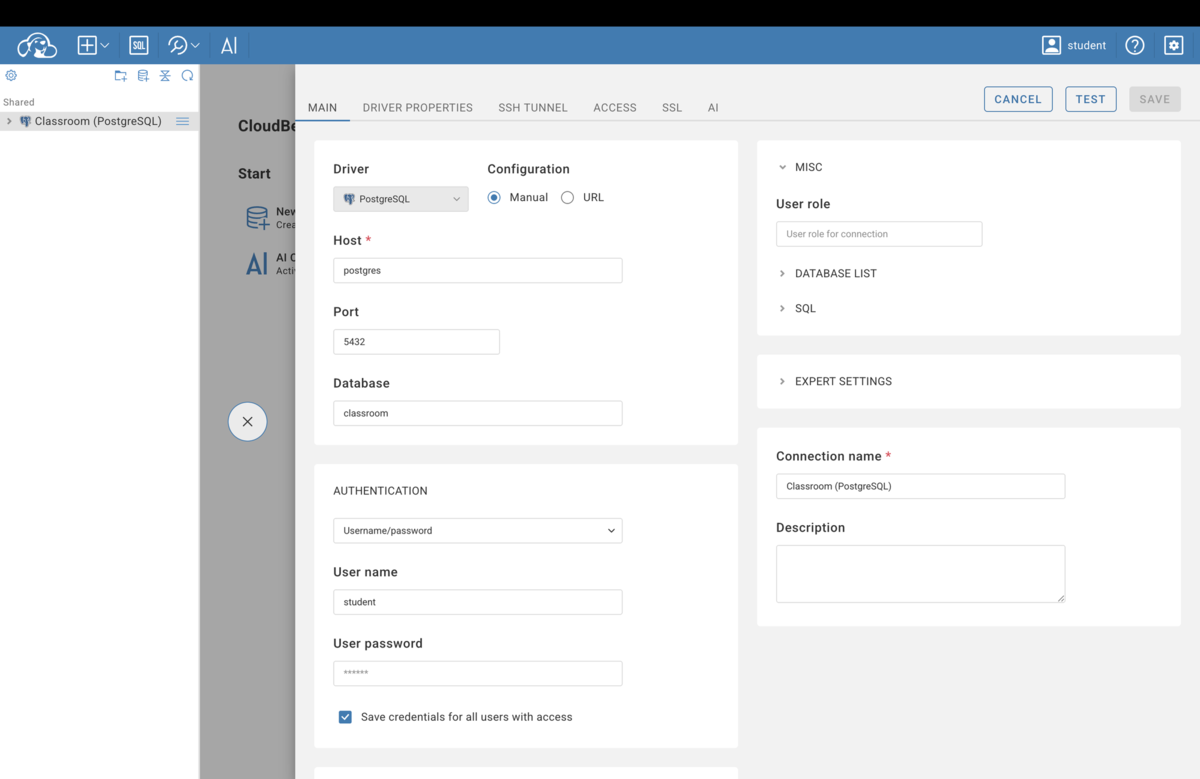Switch to the MAIN tab
Viewport: 1200px width, 779px height.
tap(322, 107)
